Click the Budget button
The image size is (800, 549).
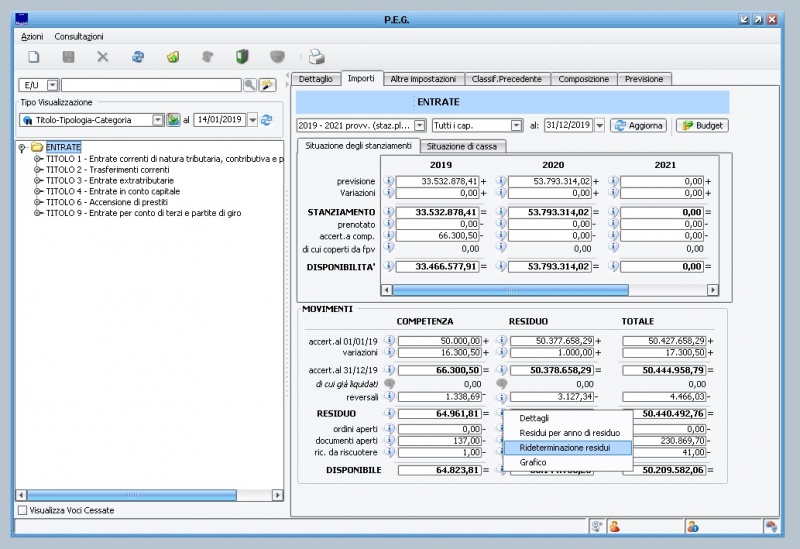(702, 126)
